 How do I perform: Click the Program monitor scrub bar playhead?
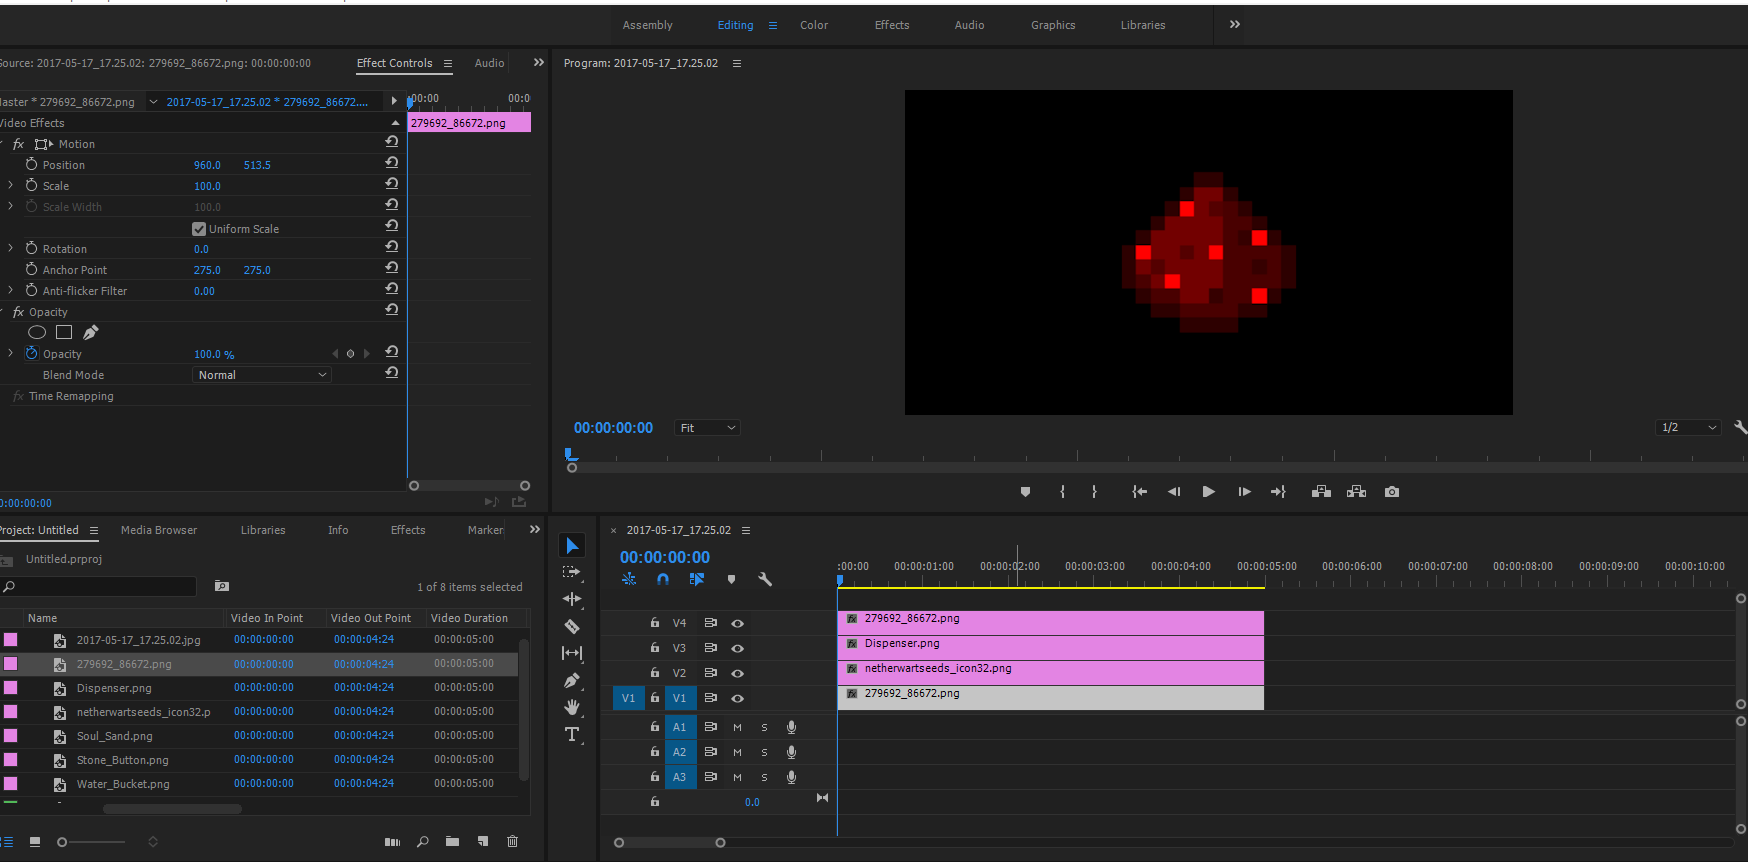pyautogui.click(x=571, y=456)
